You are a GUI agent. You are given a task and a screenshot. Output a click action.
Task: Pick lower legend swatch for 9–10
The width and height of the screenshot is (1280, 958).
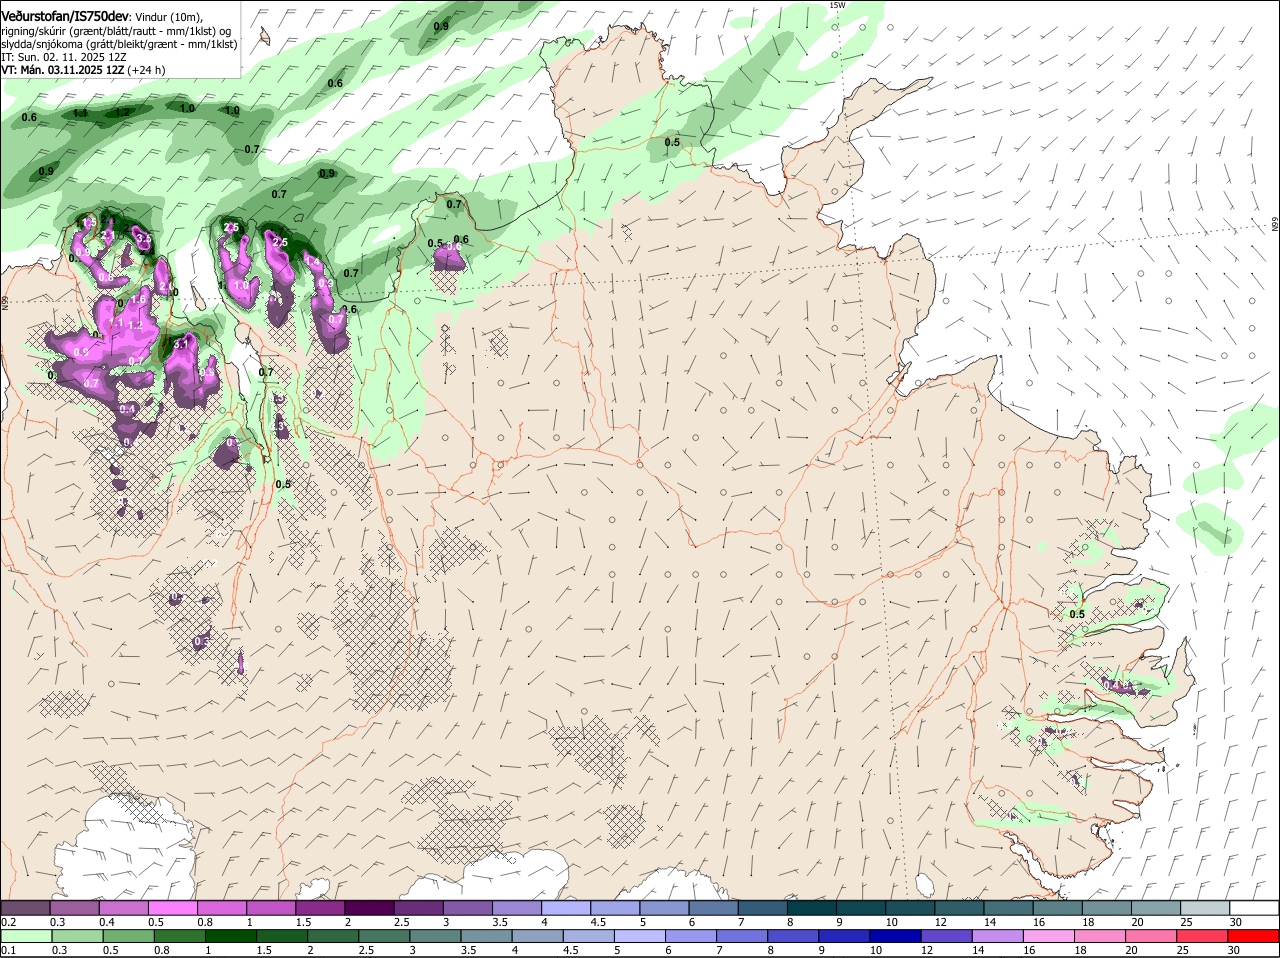[x=845, y=936]
